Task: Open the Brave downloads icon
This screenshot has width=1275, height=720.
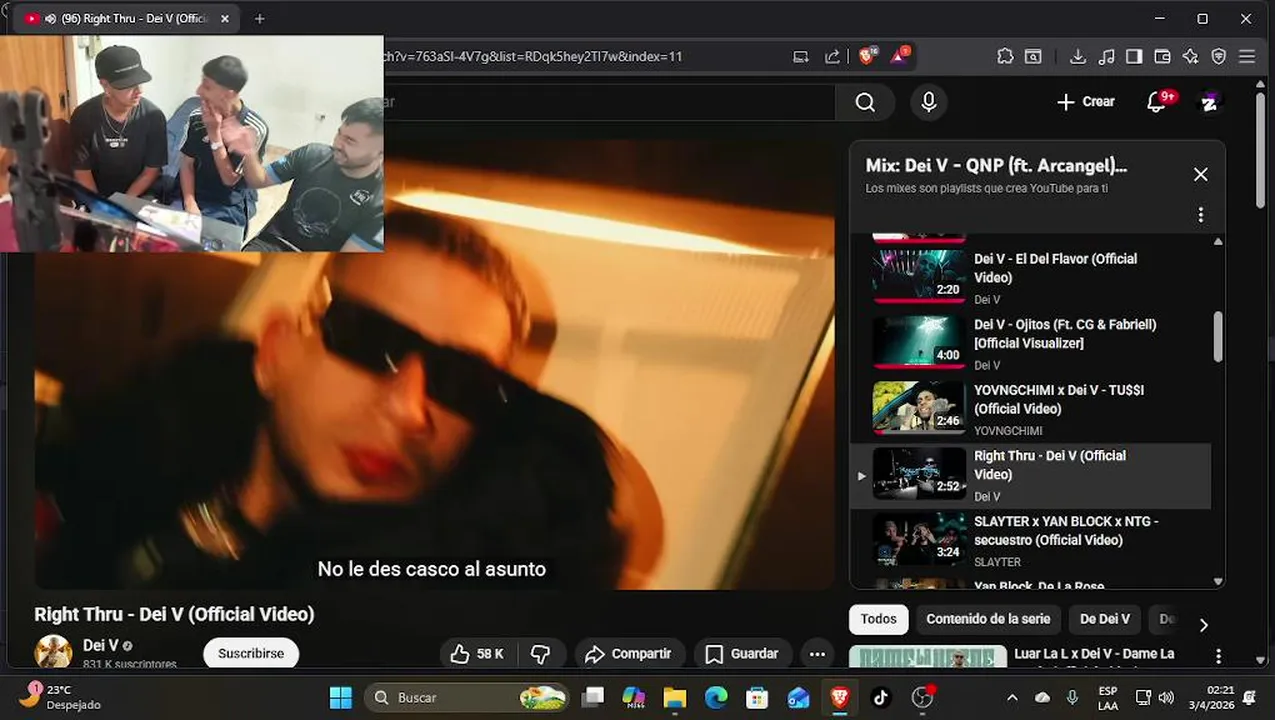Action: point(1077,57)
